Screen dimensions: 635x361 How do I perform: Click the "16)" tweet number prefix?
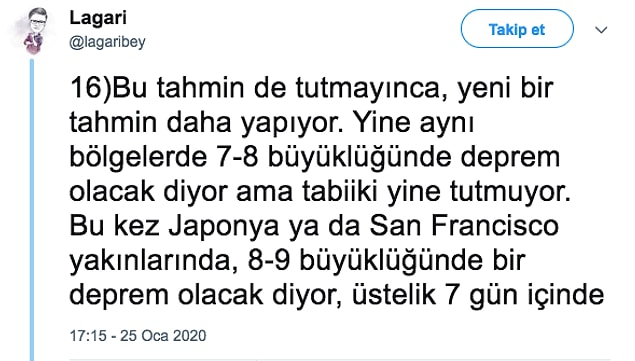(90, 88)
